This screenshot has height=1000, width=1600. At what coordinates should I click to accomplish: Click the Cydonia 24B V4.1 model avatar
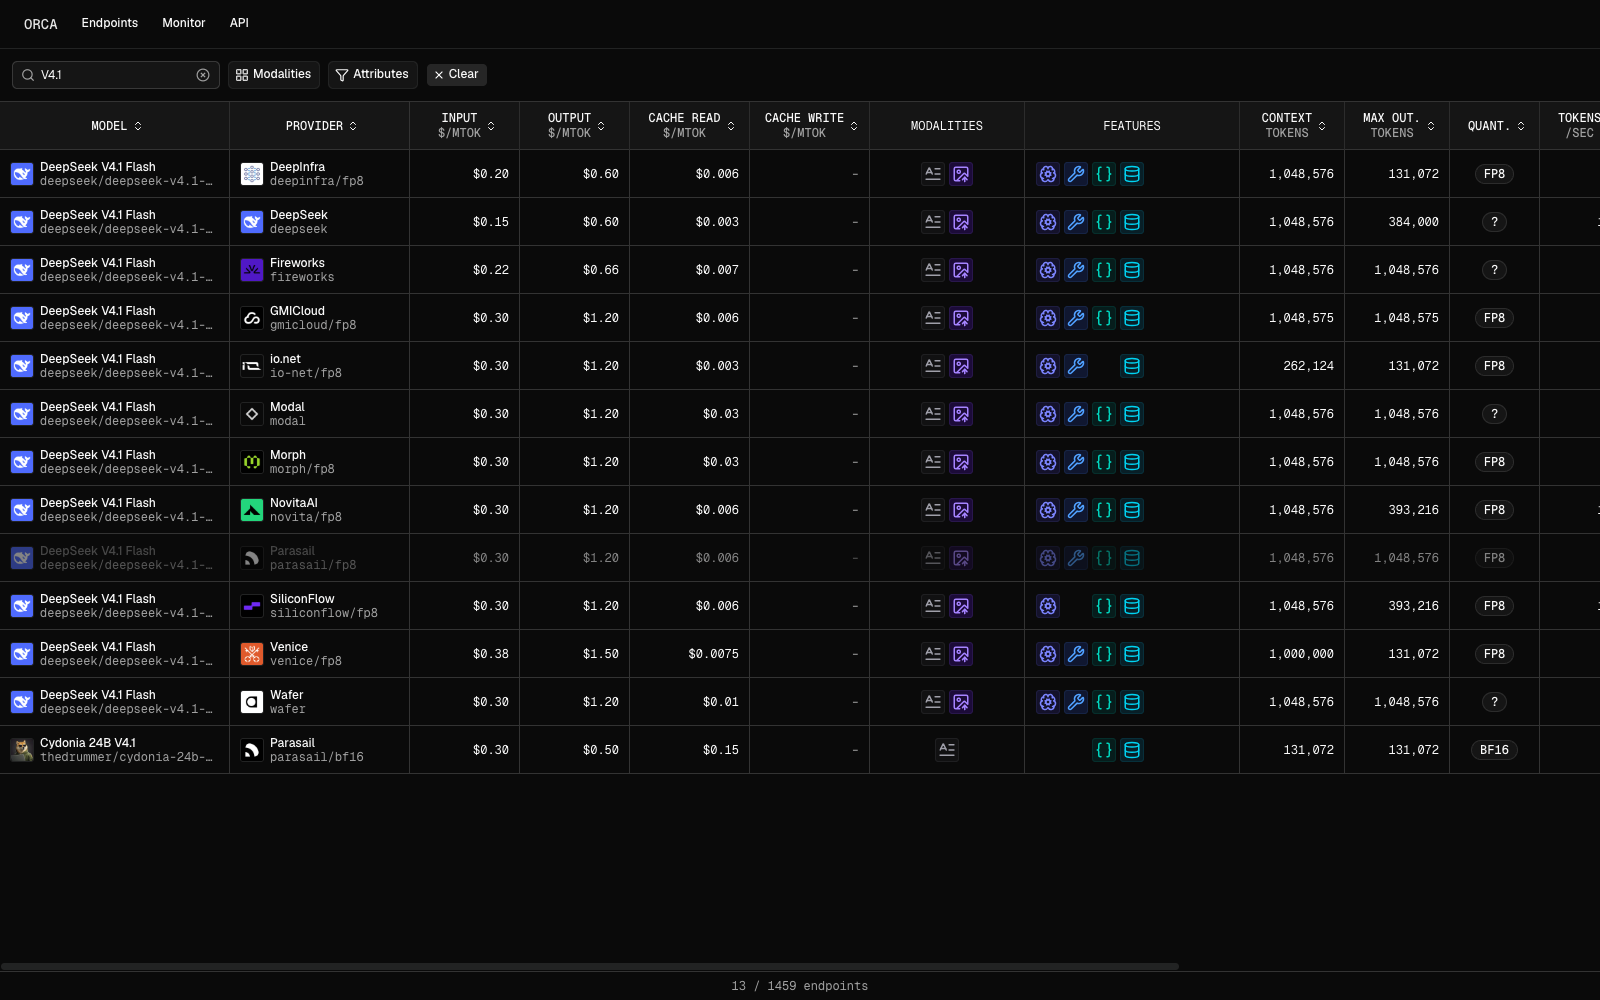(x=22, y=750)
